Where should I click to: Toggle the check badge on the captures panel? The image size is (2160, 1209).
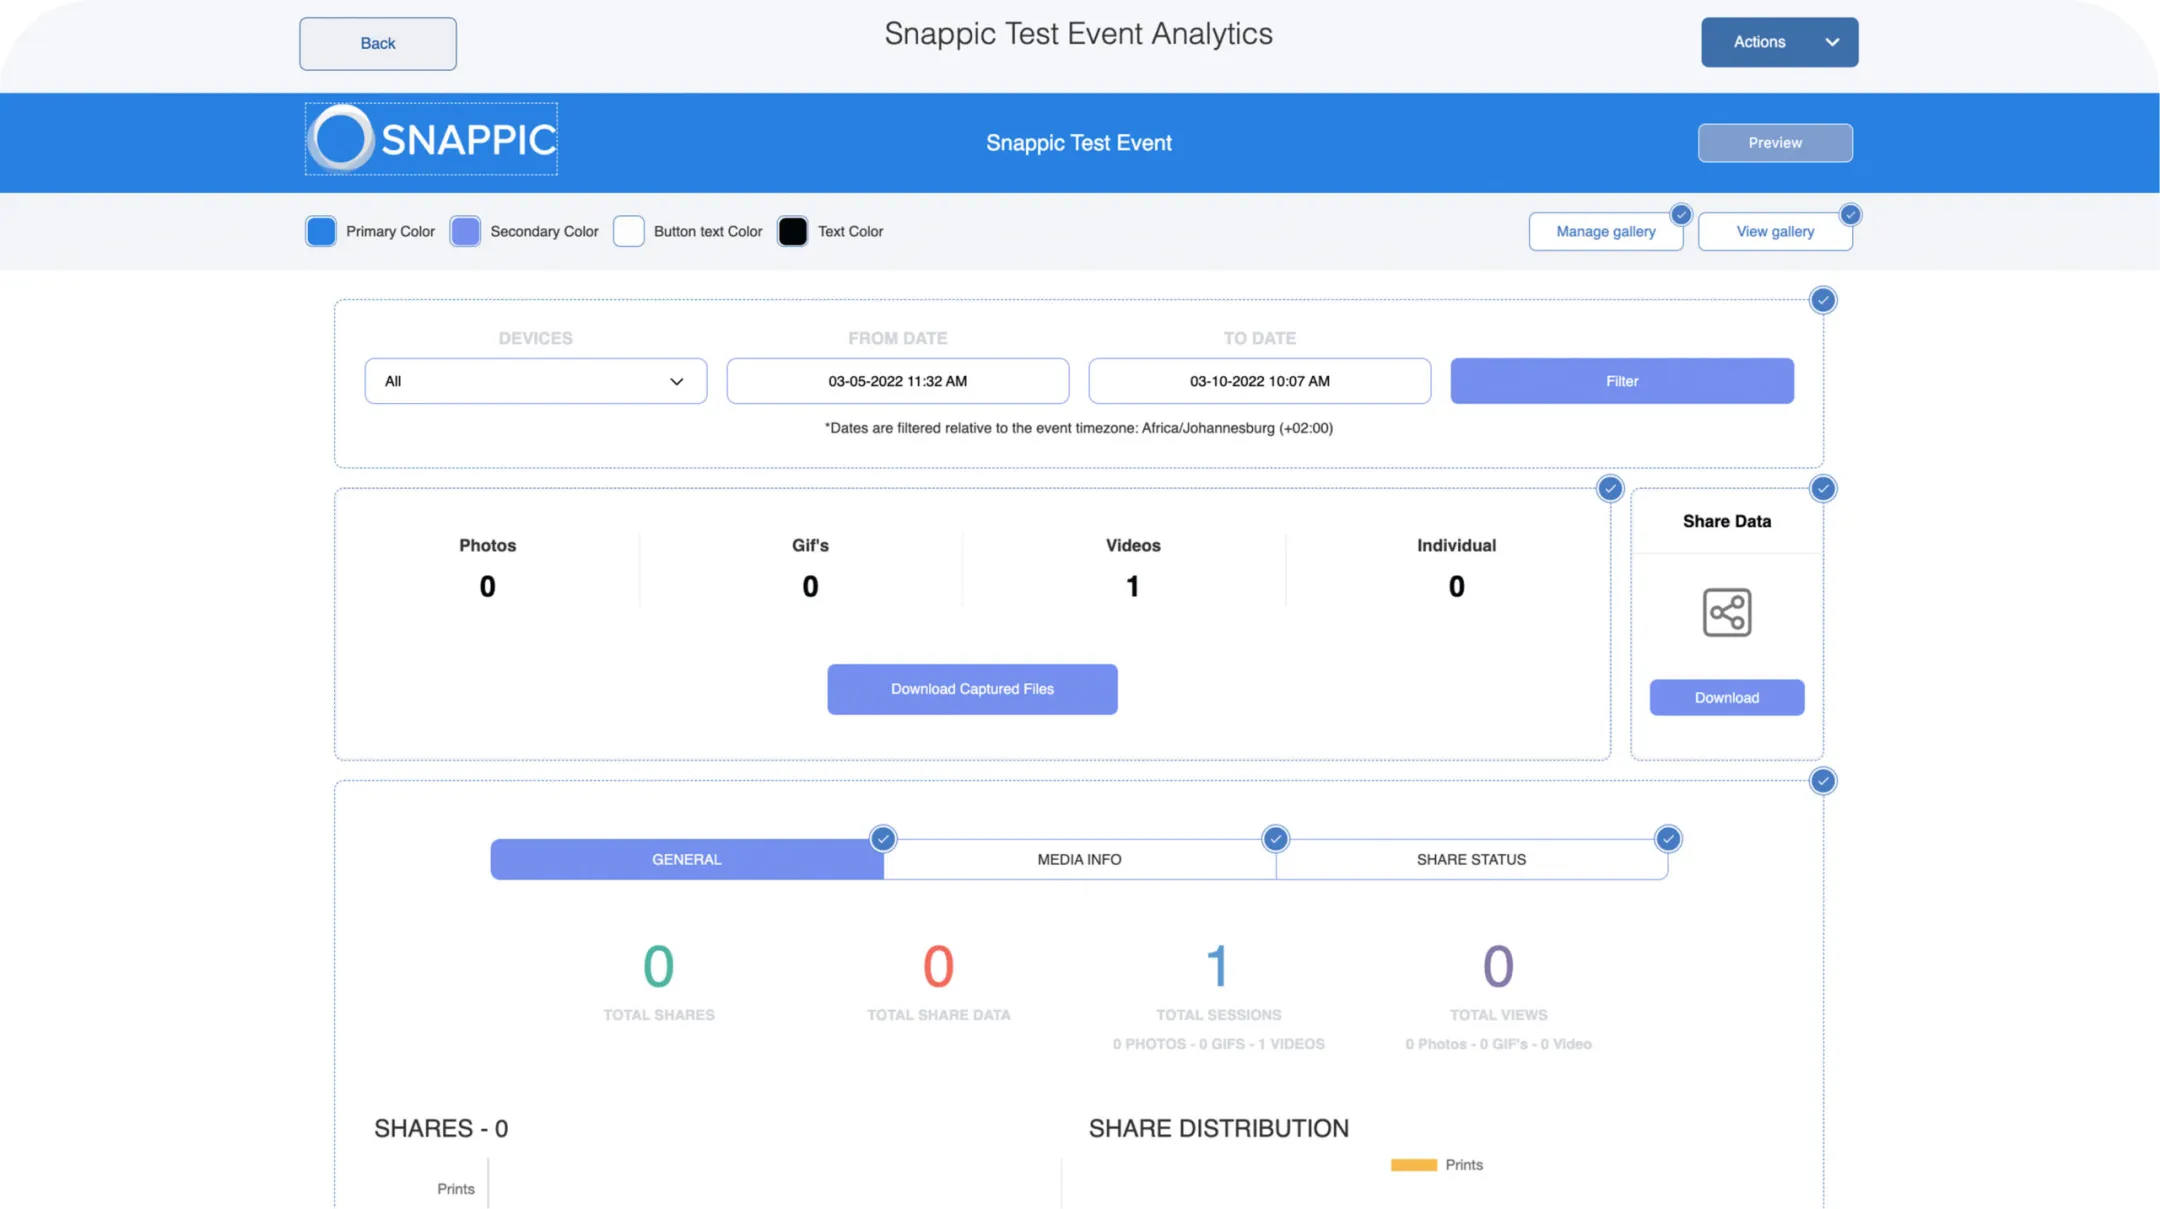(x=1609, y=489)
